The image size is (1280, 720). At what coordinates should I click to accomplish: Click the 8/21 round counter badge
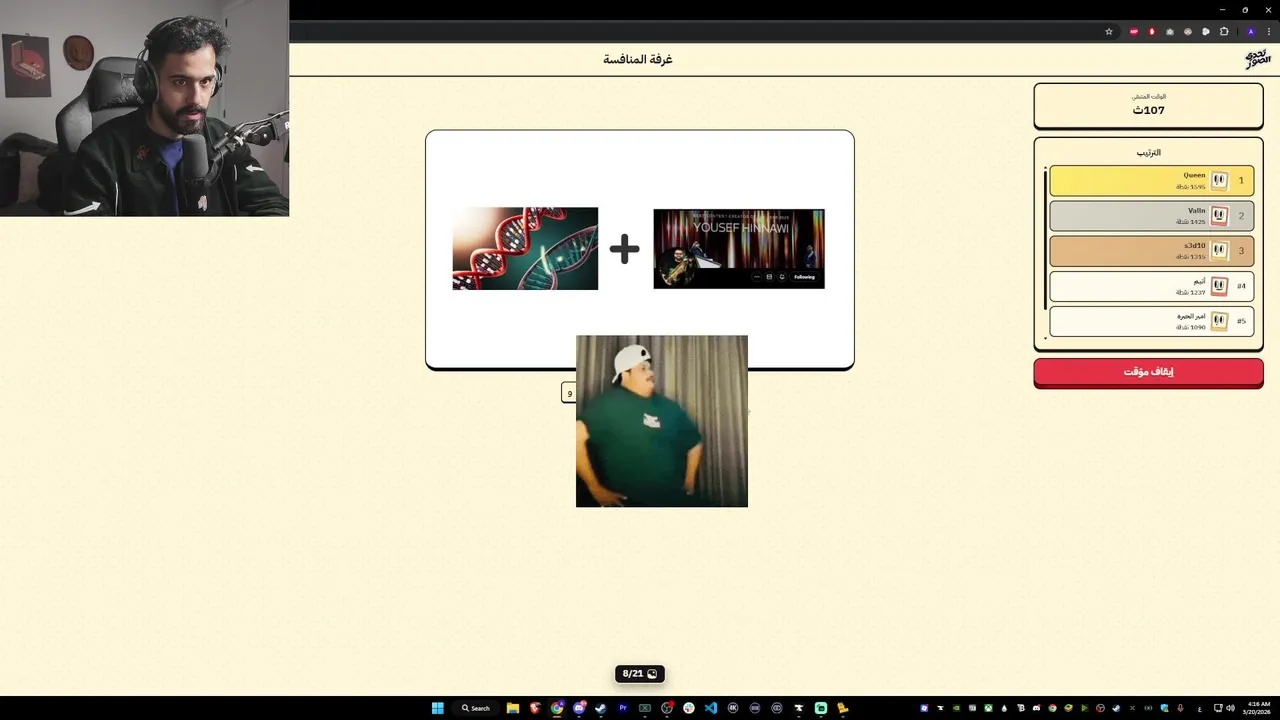coord(640,674)
